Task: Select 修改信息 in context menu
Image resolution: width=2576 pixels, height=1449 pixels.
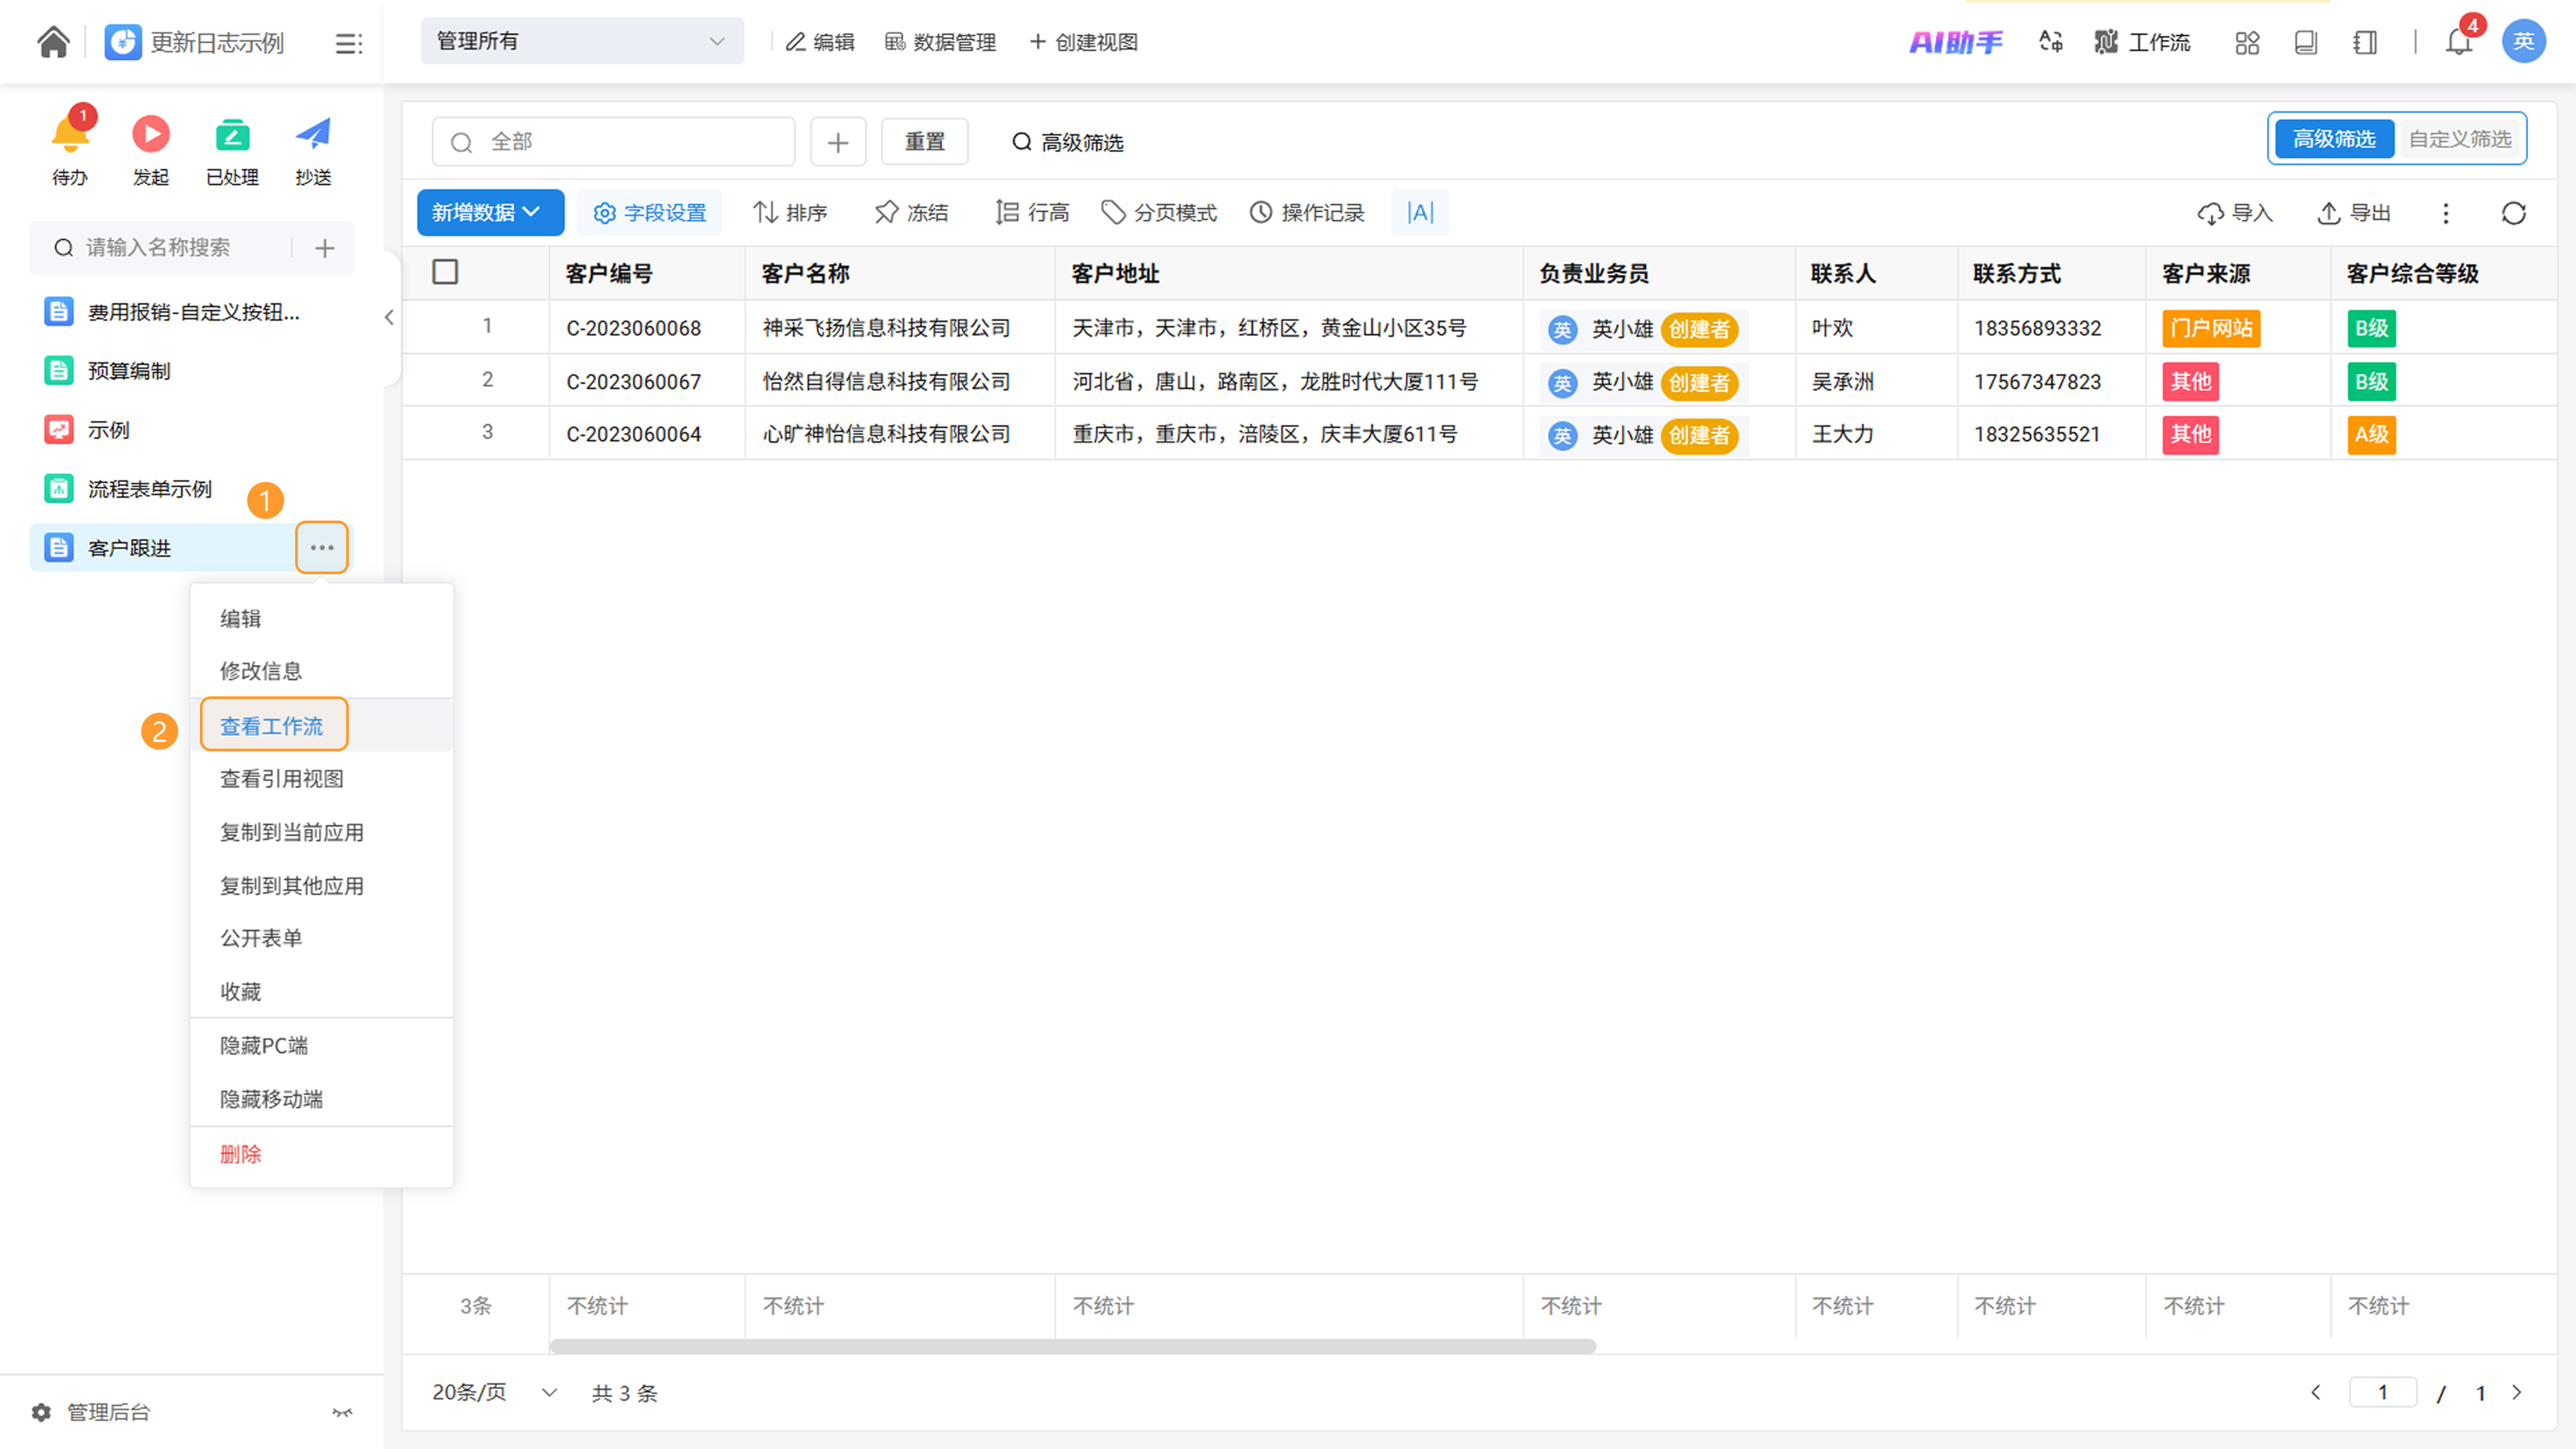Action: click(x=322, y=671)
